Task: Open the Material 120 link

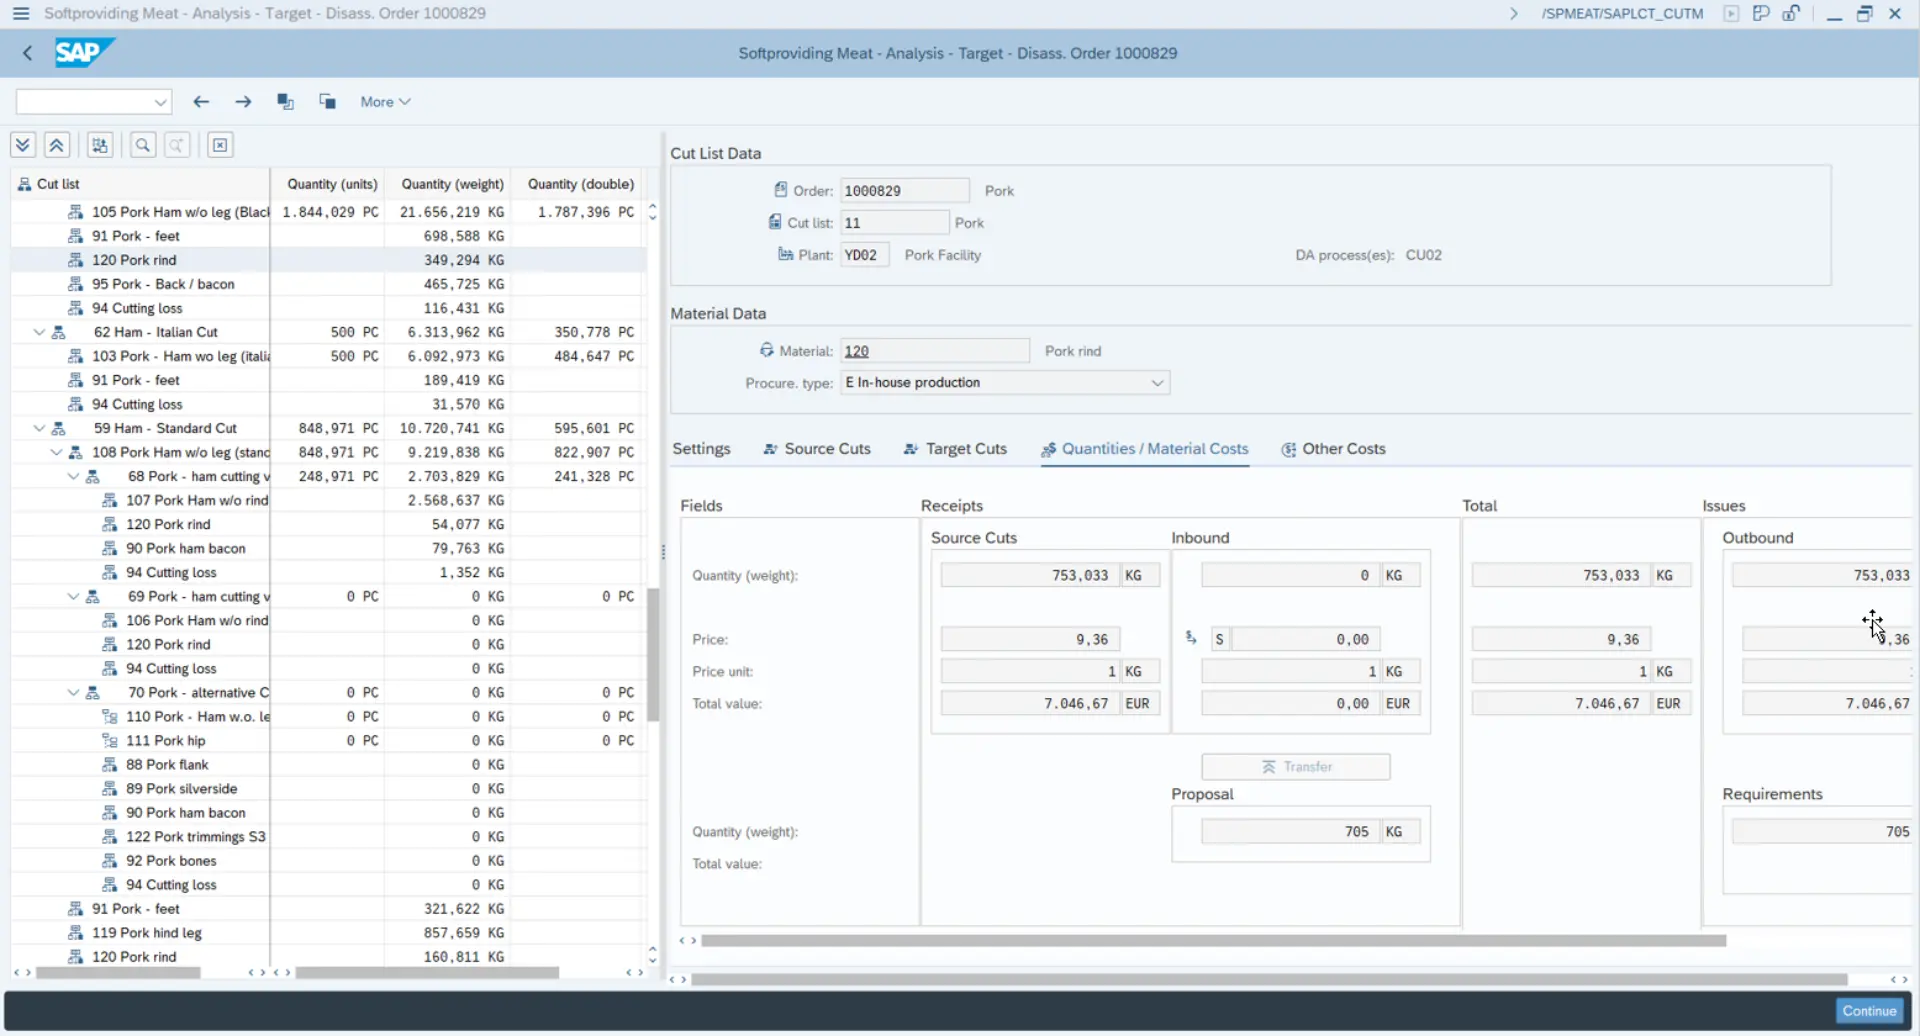Action: coord(857,351)
